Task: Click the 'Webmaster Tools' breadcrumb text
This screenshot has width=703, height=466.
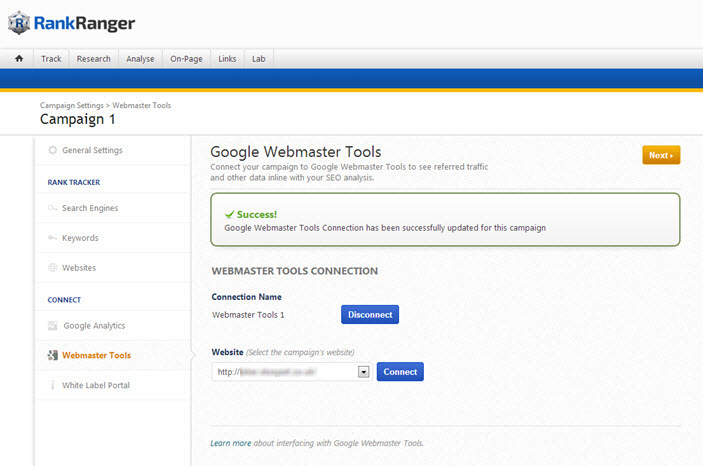Action: tap(142, 105)
